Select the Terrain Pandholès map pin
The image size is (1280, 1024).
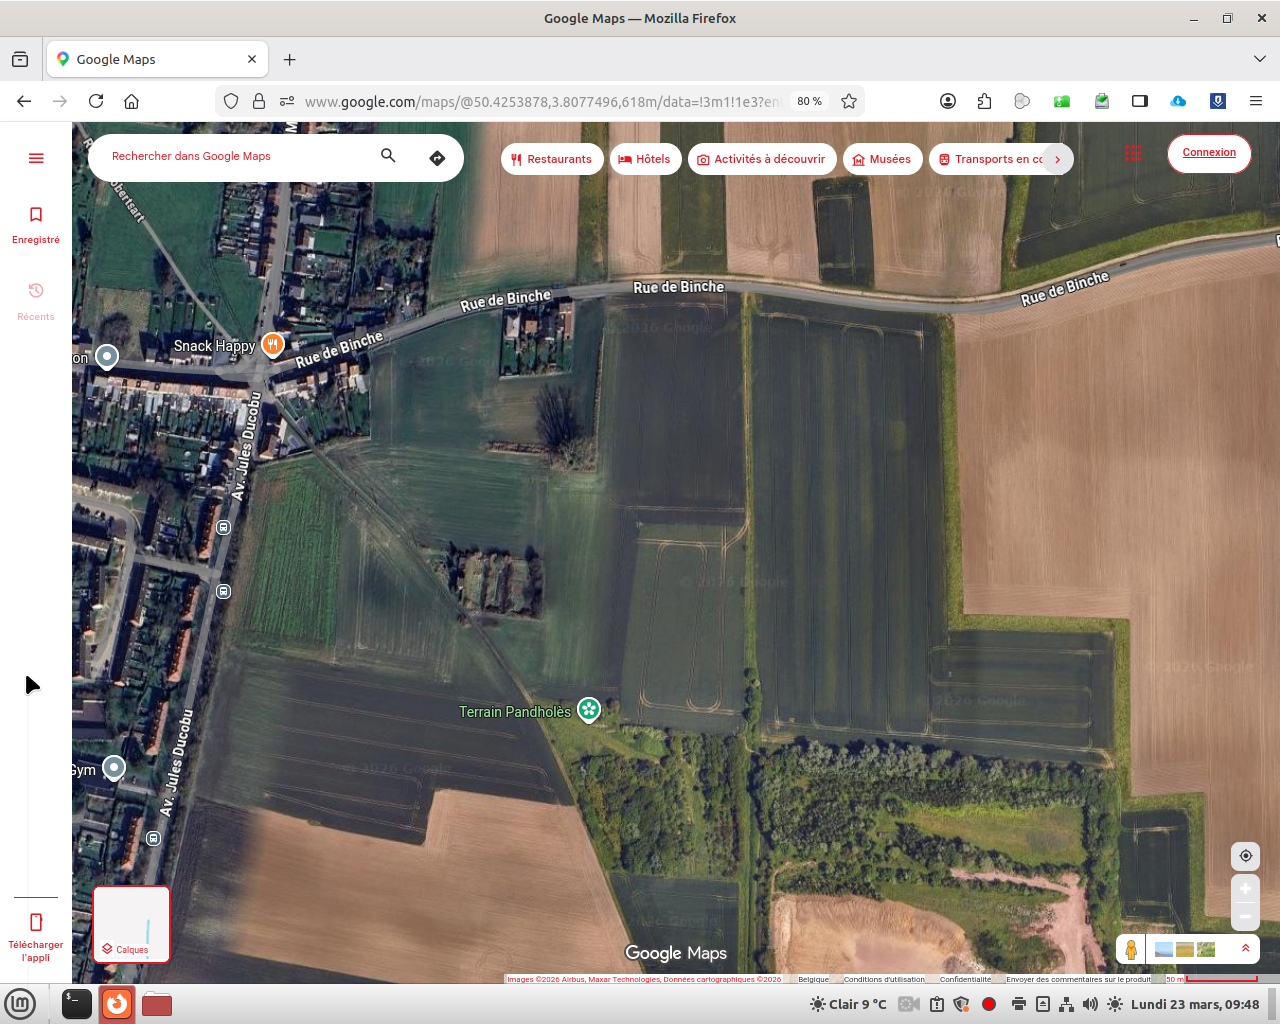click(589, 710)
